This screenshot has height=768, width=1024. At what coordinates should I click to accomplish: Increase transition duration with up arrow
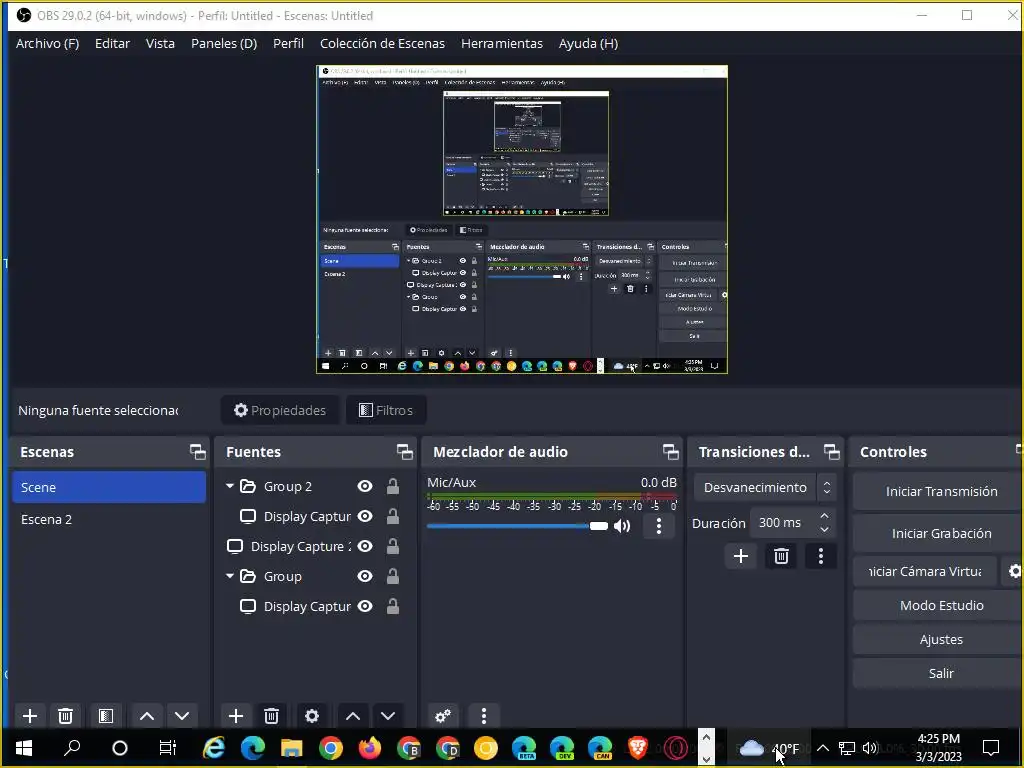[x=824, y=517]
